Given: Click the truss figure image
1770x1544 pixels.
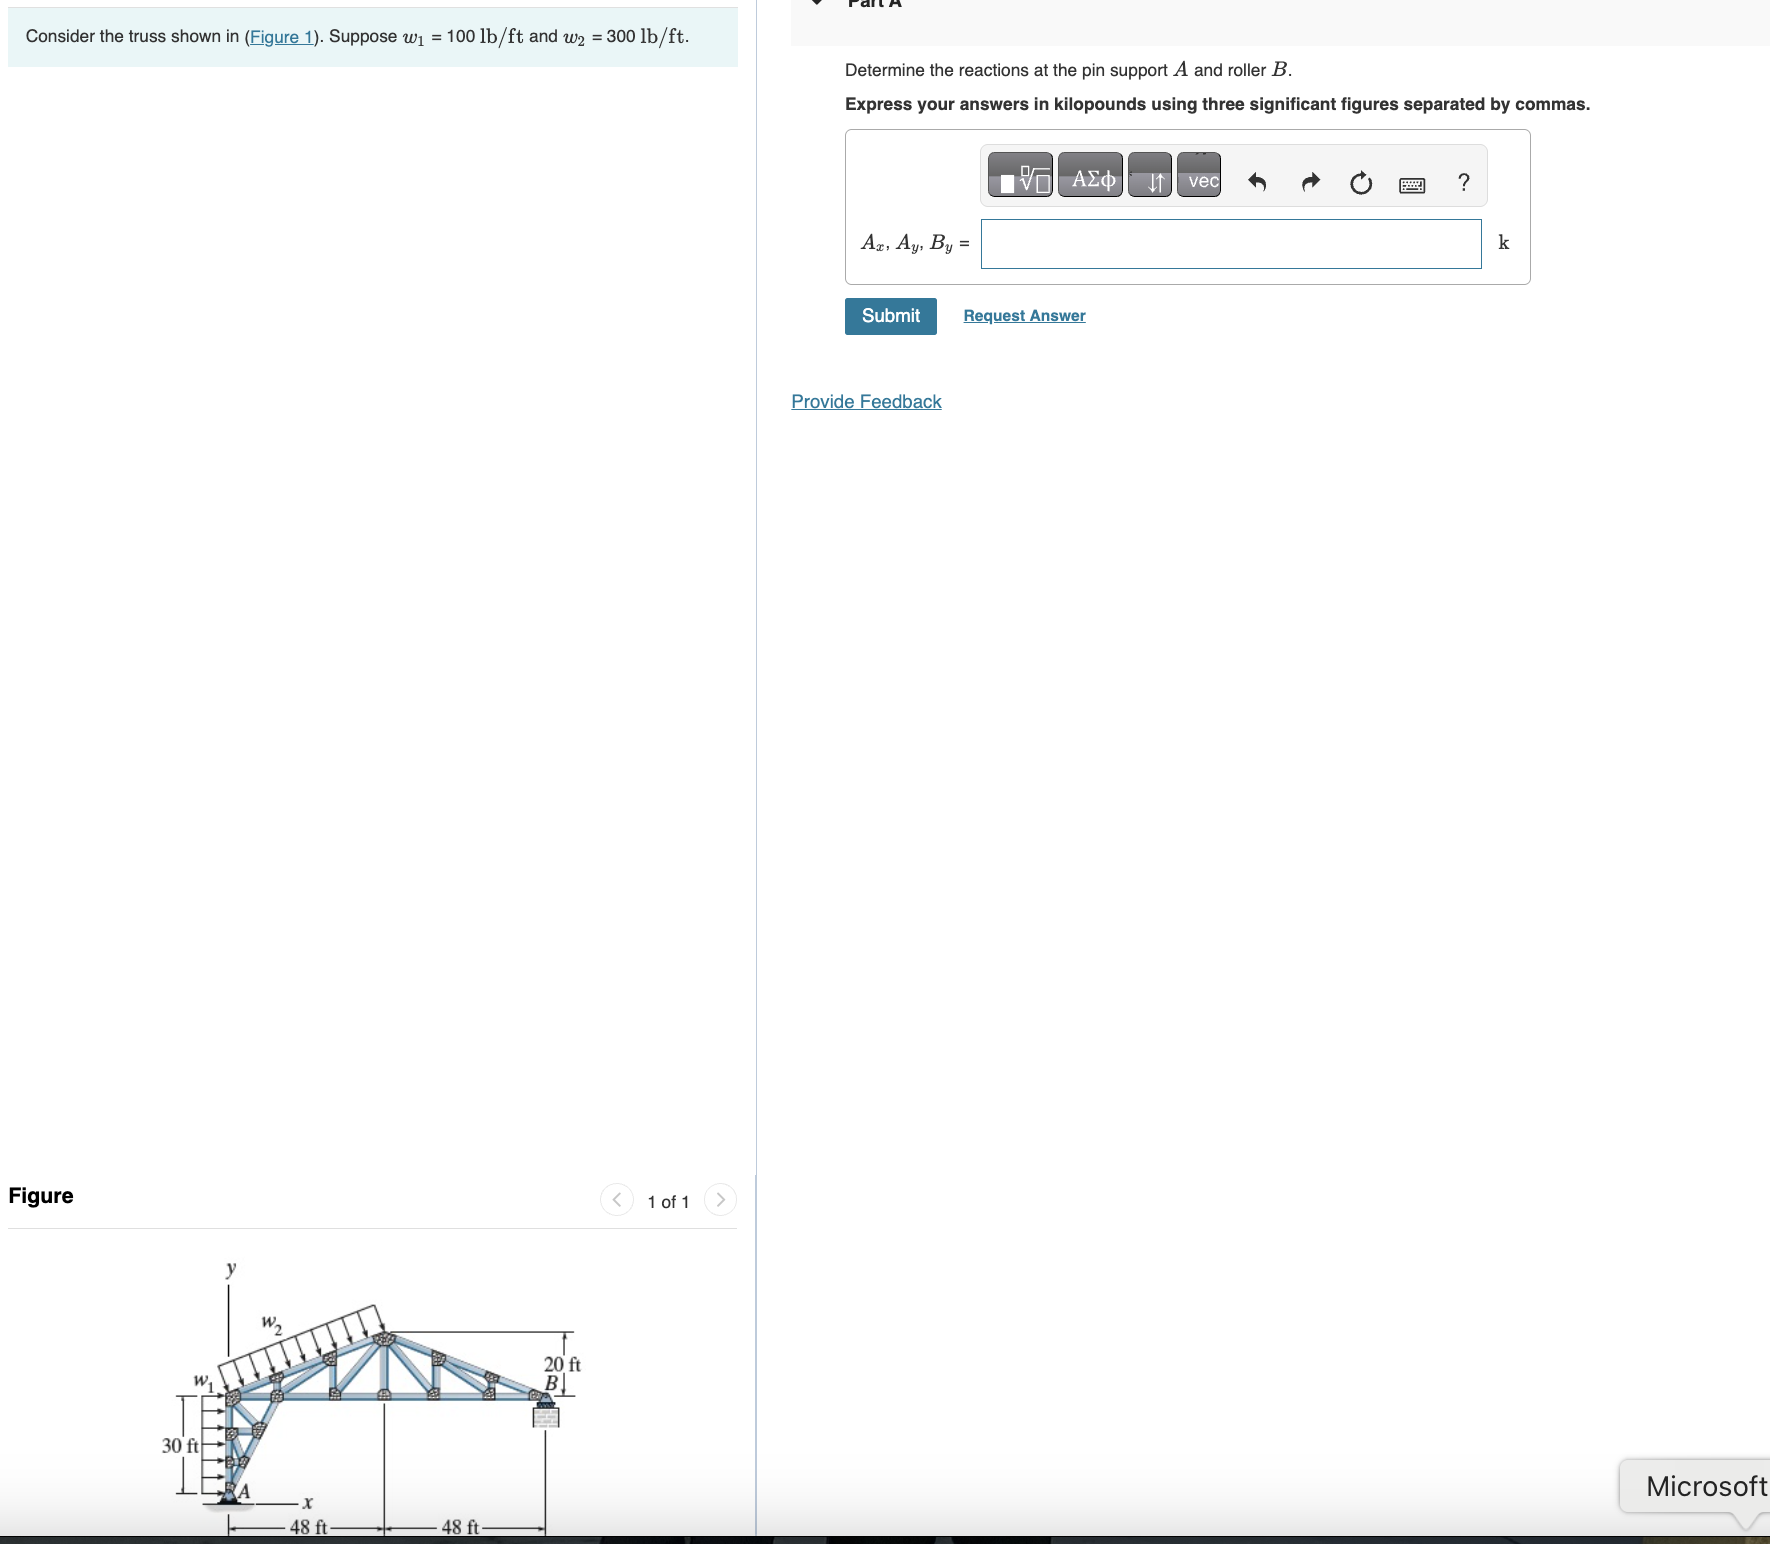Looking at the screenshot, I should tap(372, 1396).
